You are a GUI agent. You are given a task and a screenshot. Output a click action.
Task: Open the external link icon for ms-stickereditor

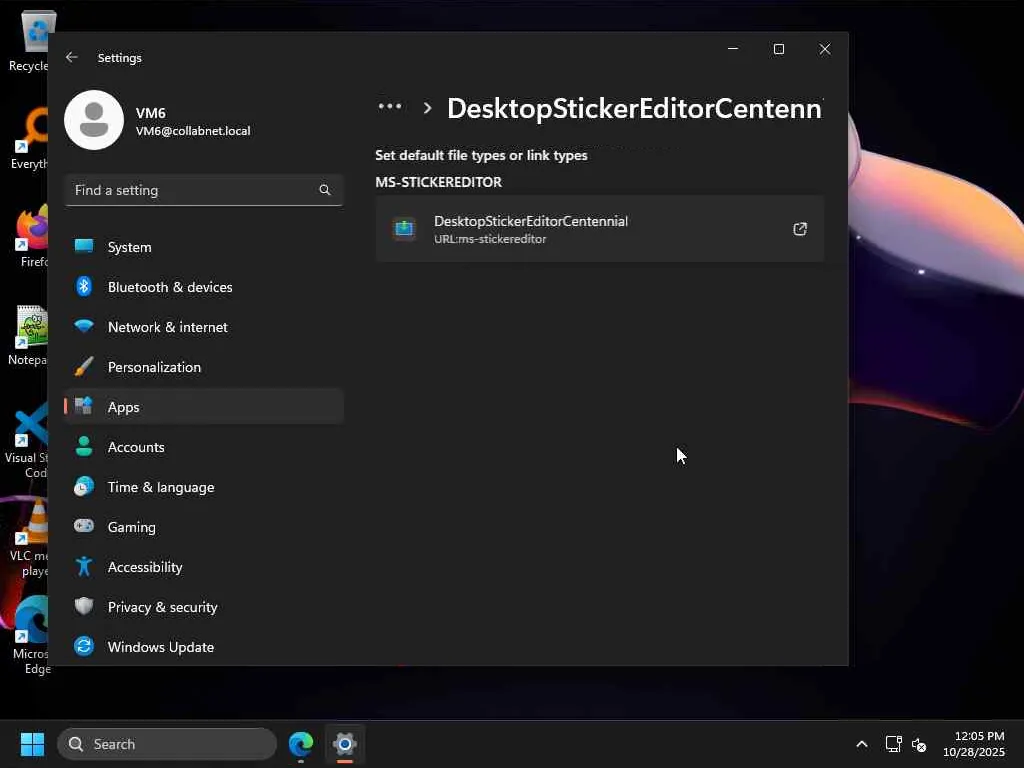799,229
